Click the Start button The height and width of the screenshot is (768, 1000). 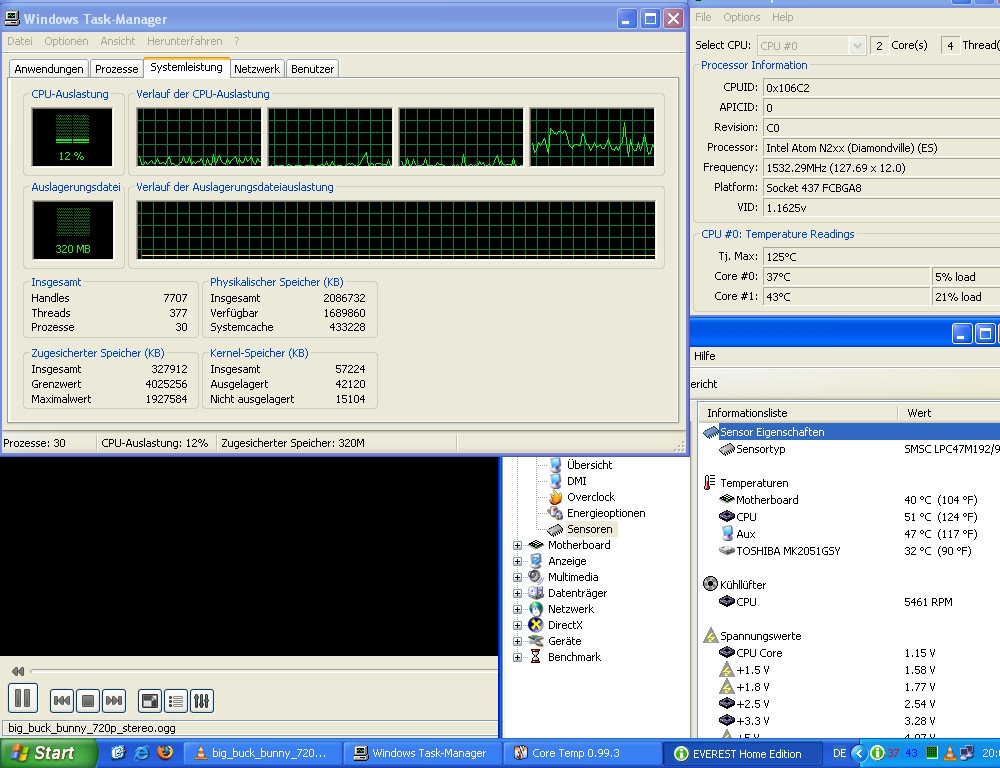(x=48, y=753)
